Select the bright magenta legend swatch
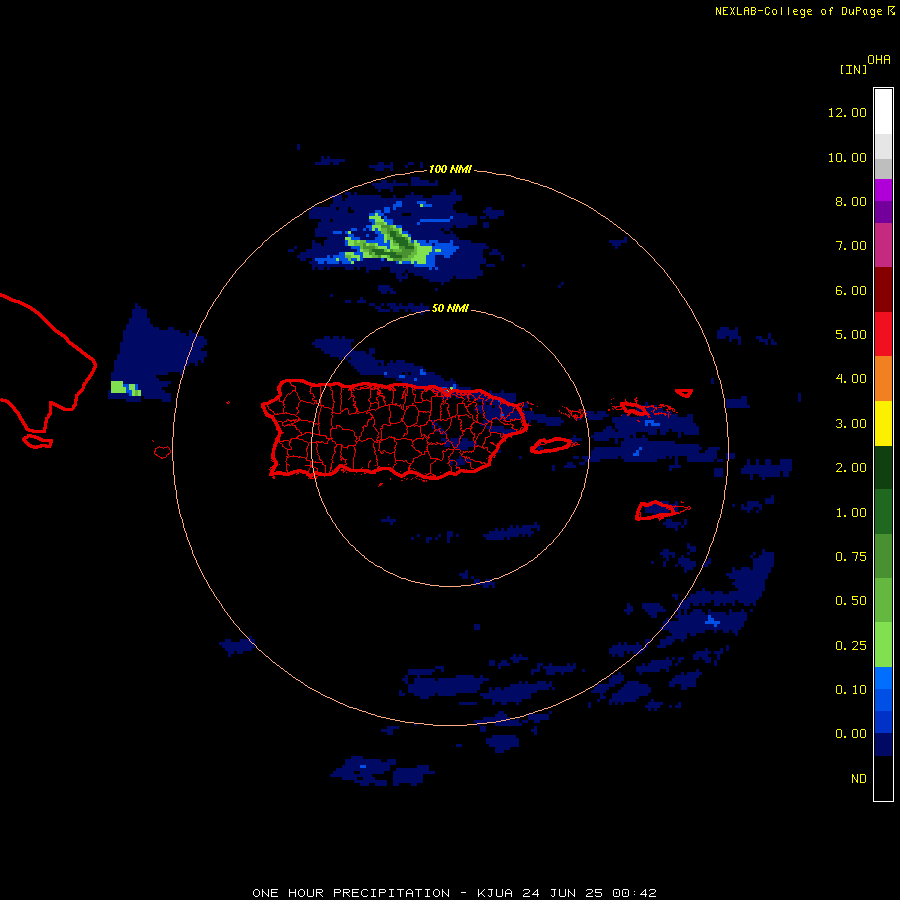 pos(883,190)
